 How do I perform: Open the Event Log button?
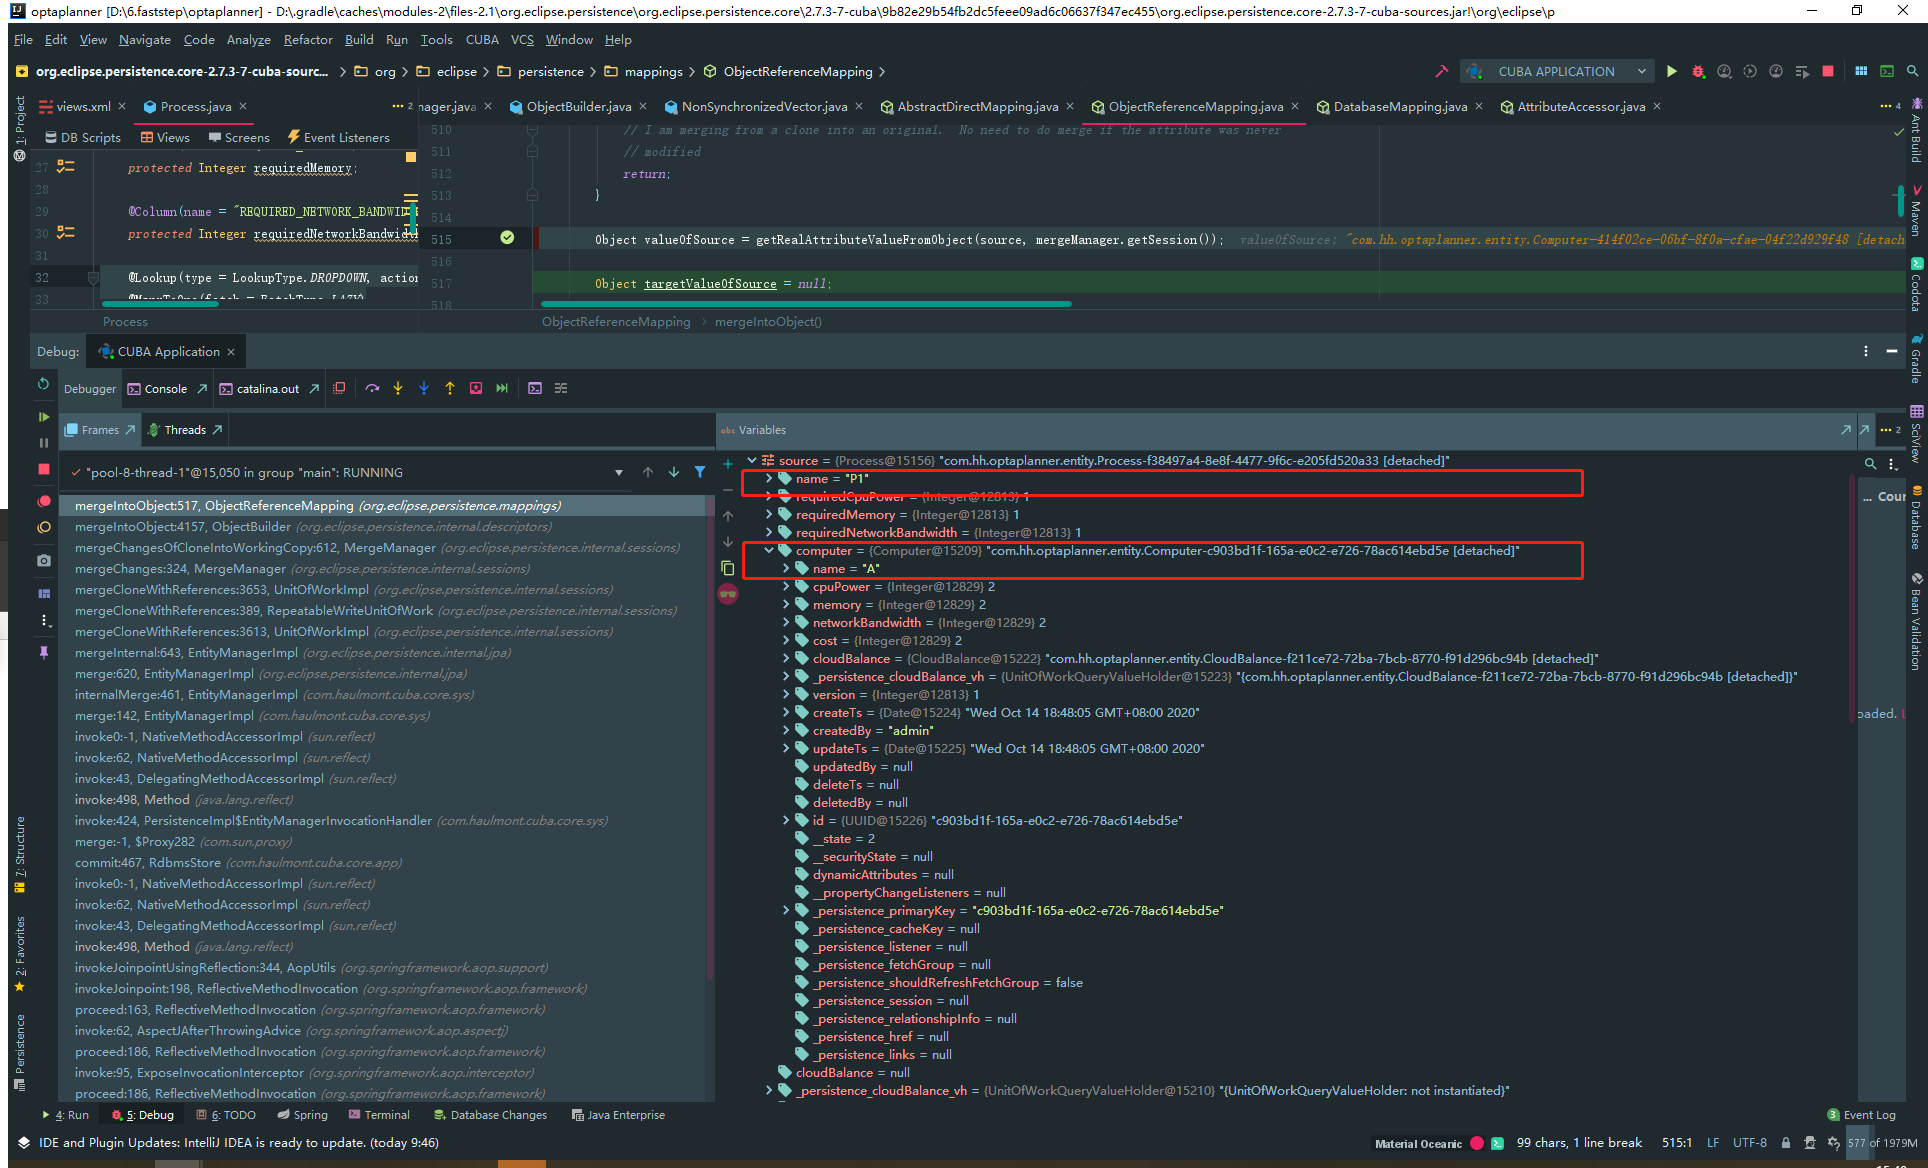[1861, 1115]
